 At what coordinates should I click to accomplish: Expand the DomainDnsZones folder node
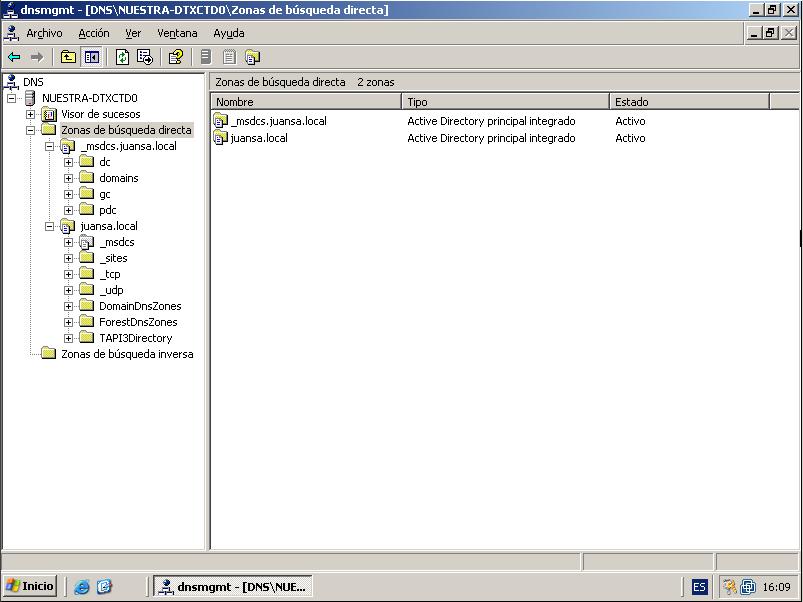pos(69,306)
